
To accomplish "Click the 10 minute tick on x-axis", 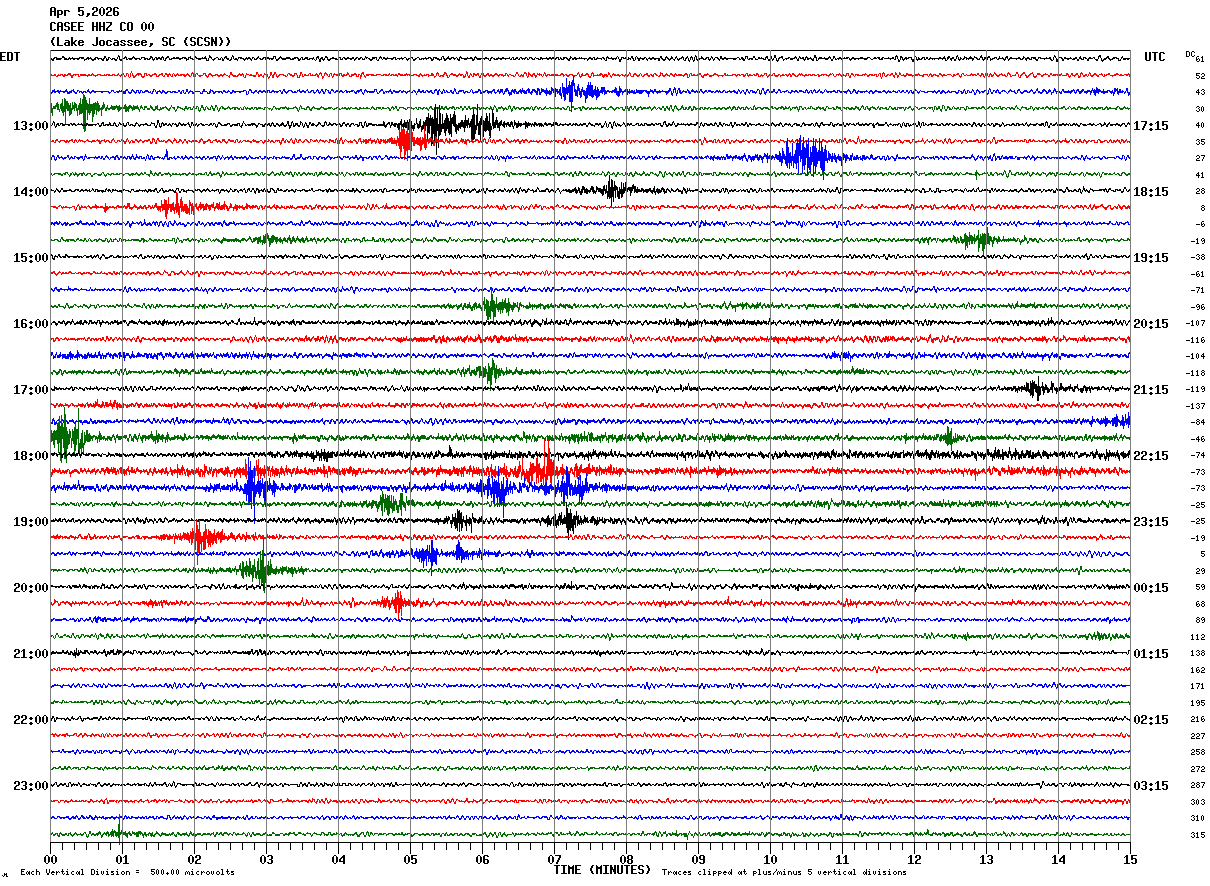I will click(770, 859).
